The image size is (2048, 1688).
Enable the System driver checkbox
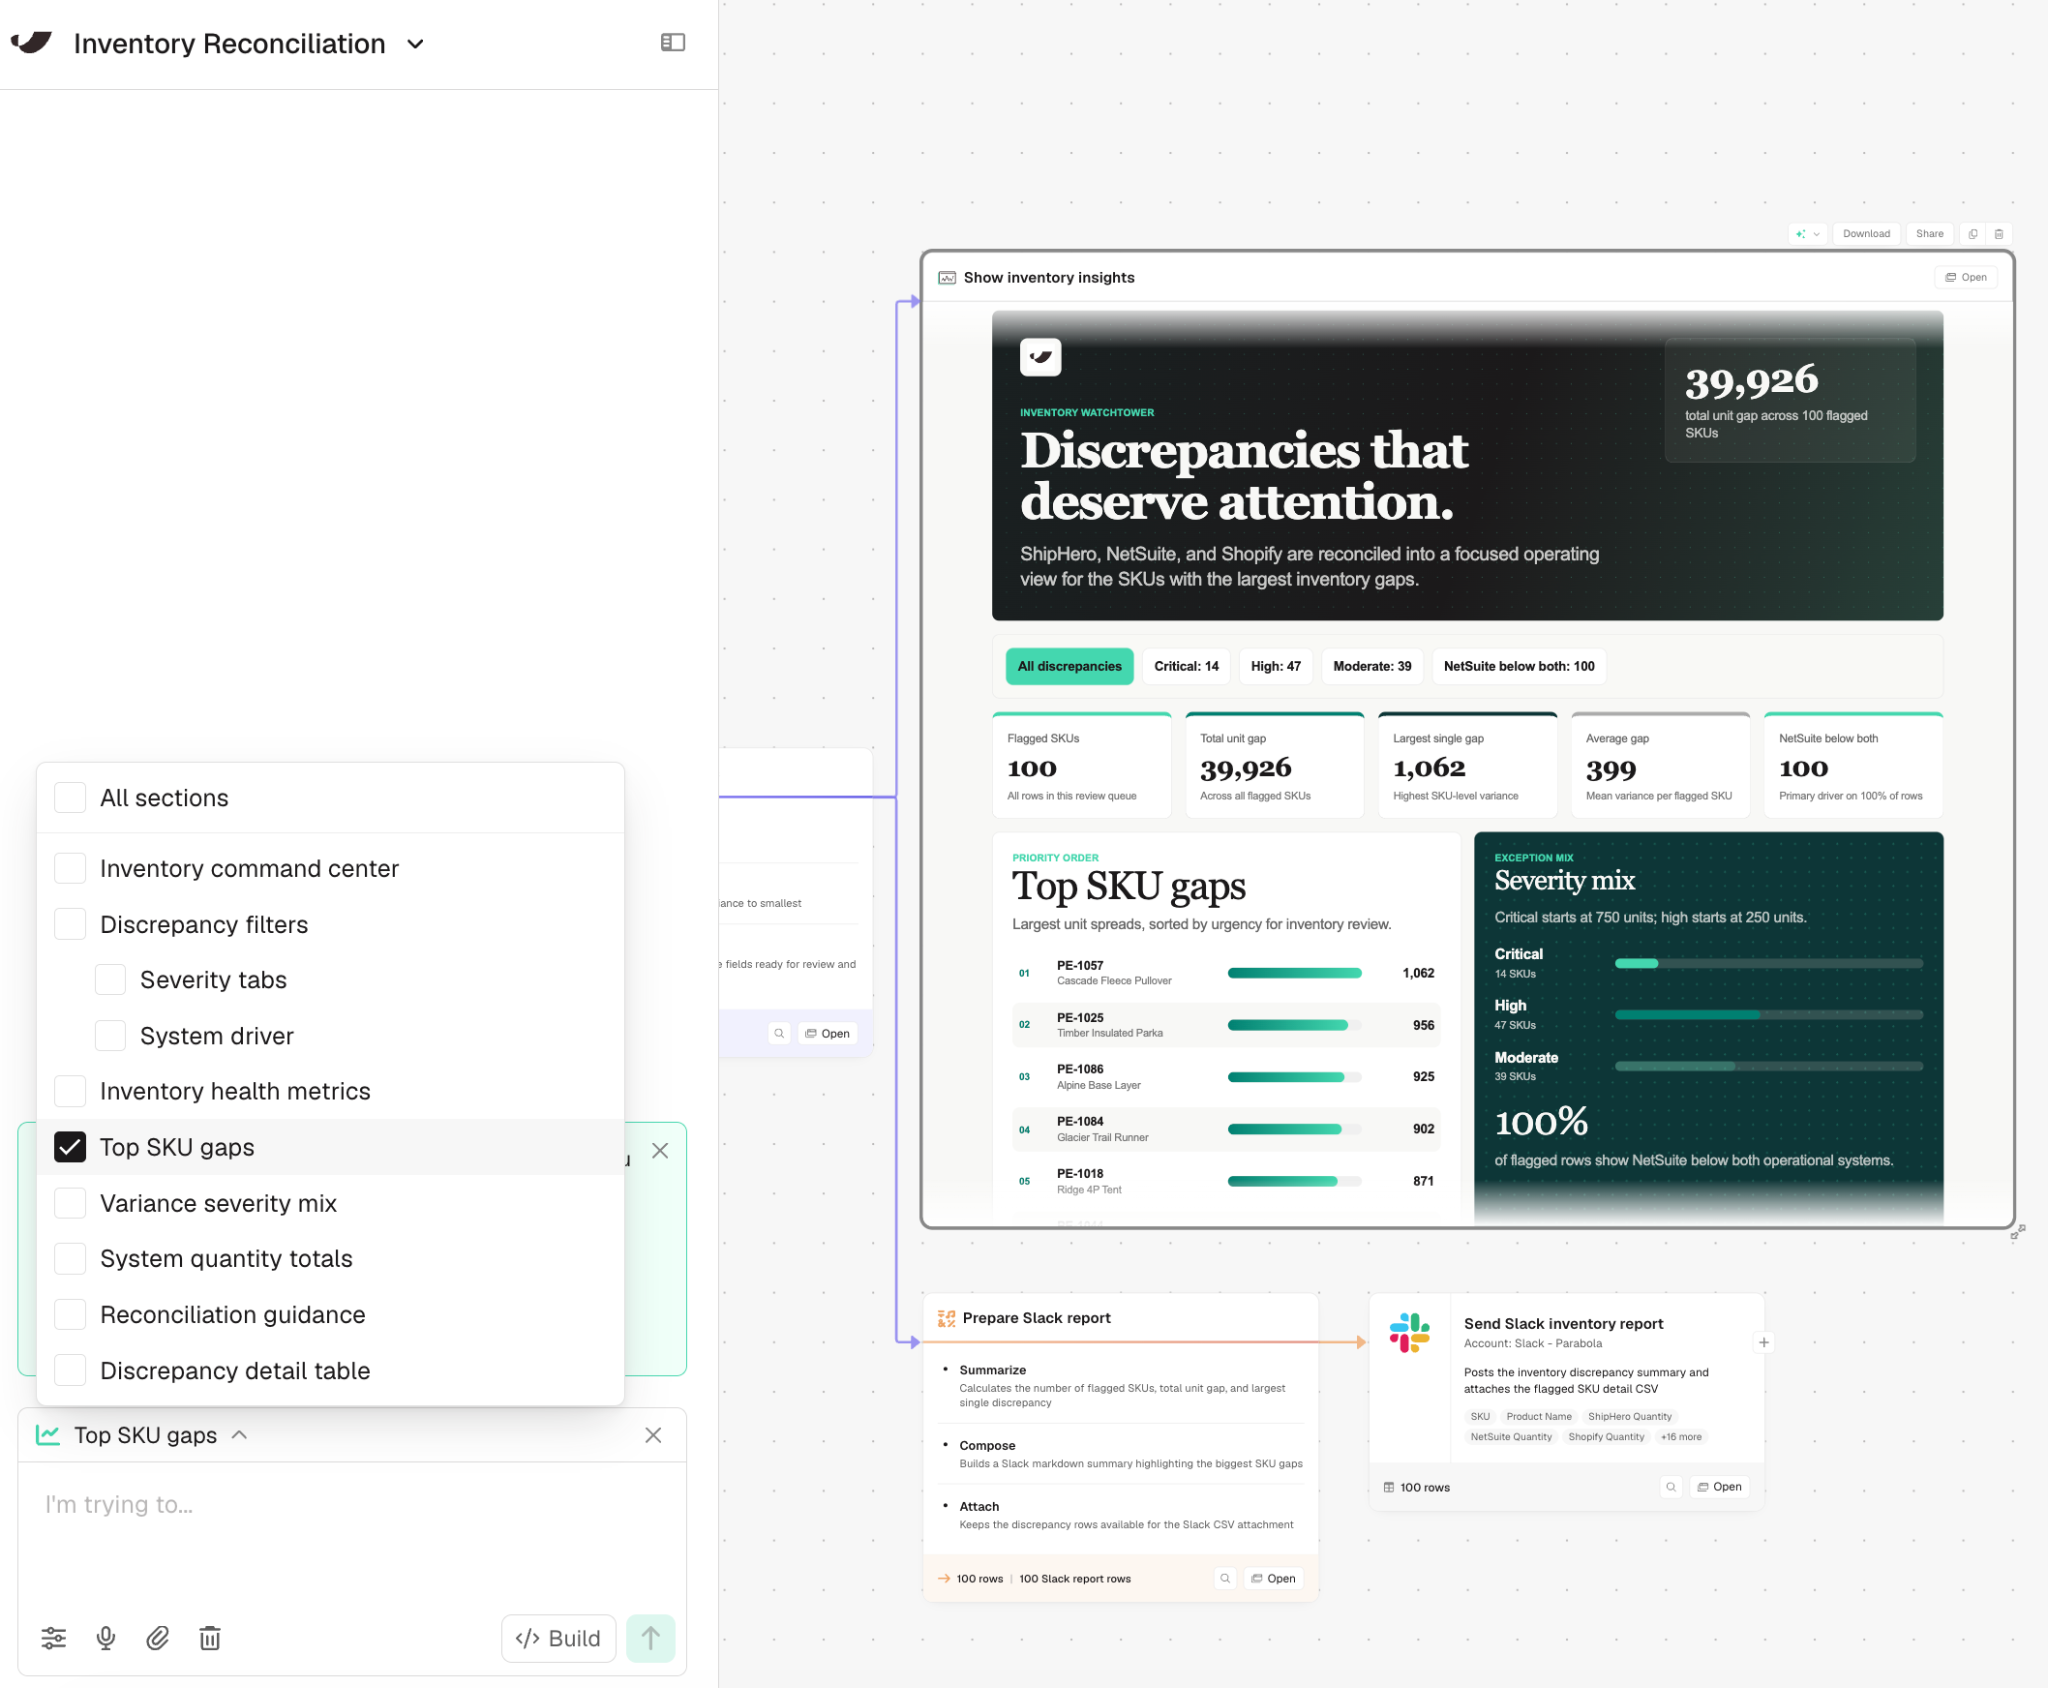point(110,1035)
